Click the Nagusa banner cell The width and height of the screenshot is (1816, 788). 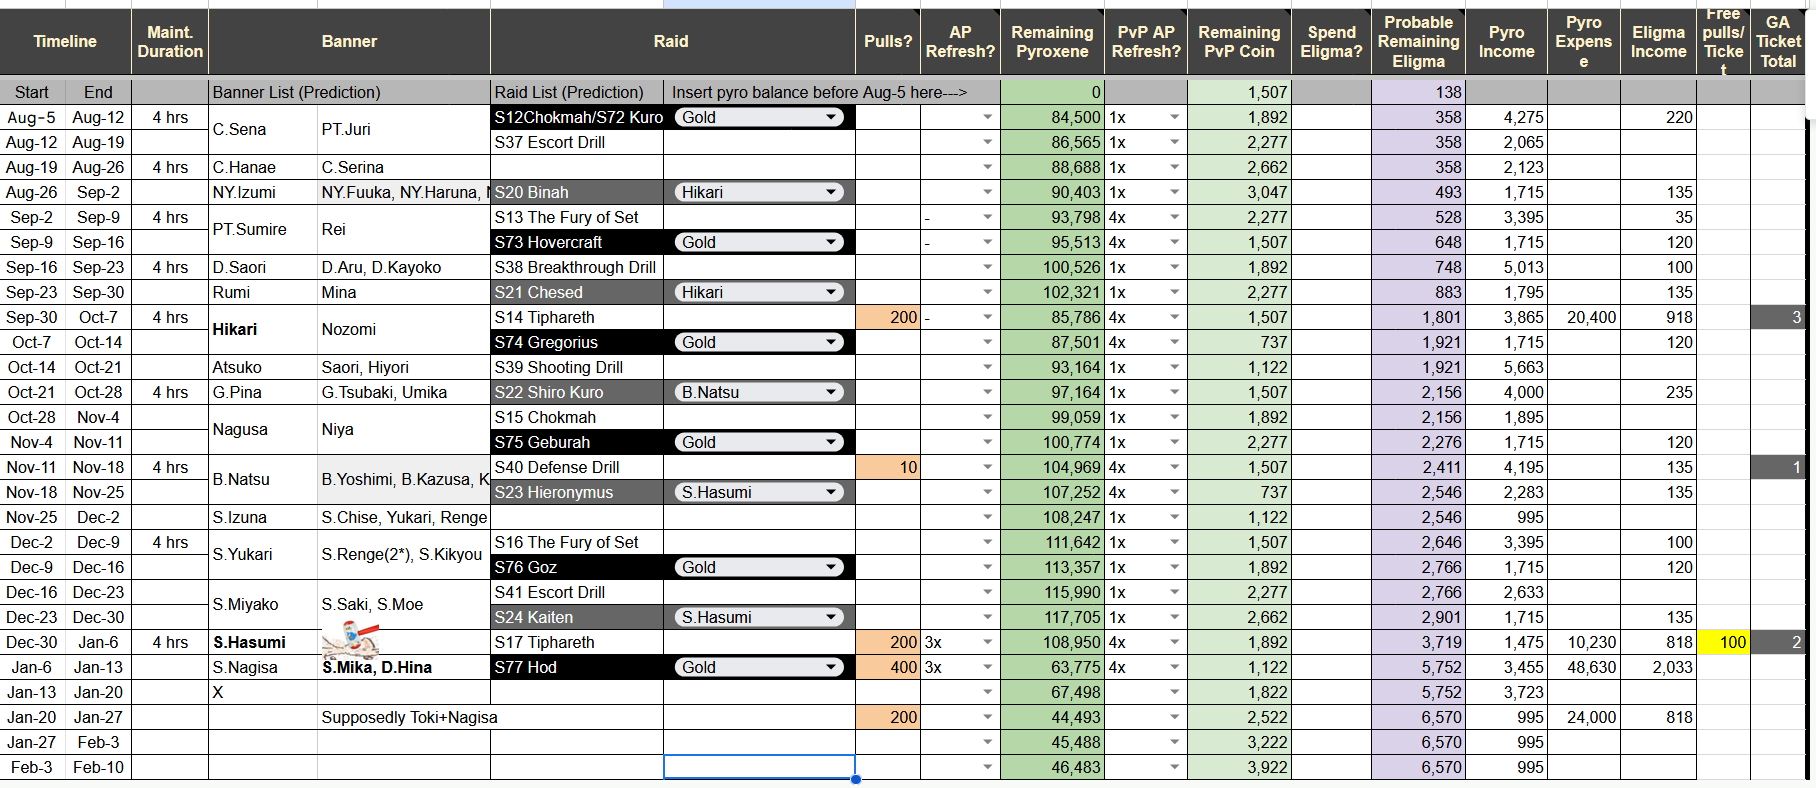(263, 429)
